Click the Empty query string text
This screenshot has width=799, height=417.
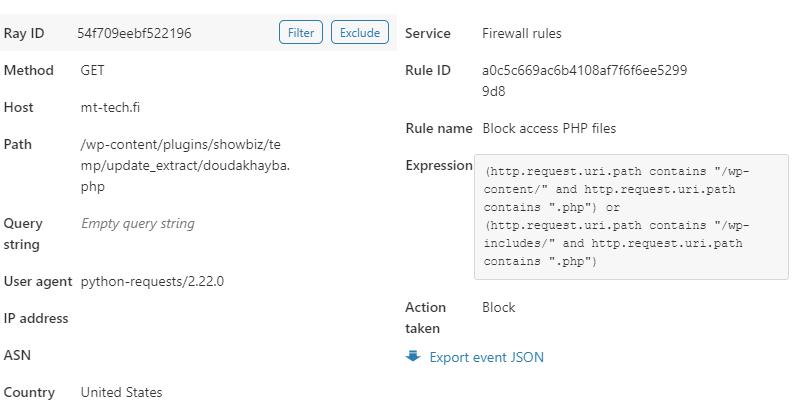[x=137, y=223]
